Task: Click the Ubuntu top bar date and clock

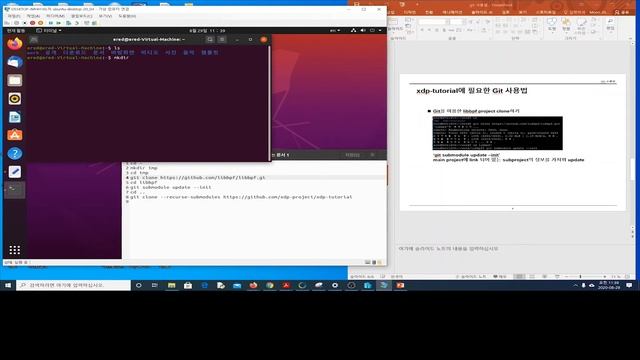Action: [207, 31]
